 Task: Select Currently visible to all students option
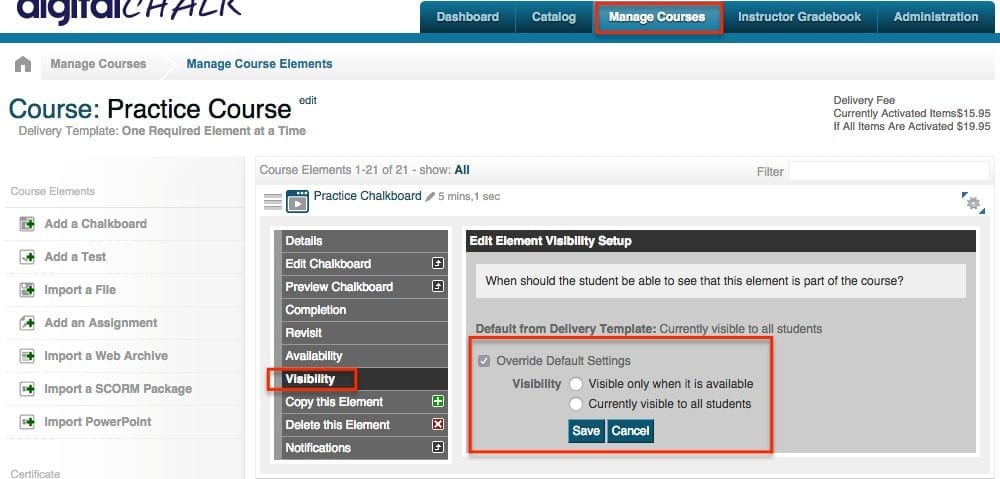pyautogui.click(x=576, y=404)
